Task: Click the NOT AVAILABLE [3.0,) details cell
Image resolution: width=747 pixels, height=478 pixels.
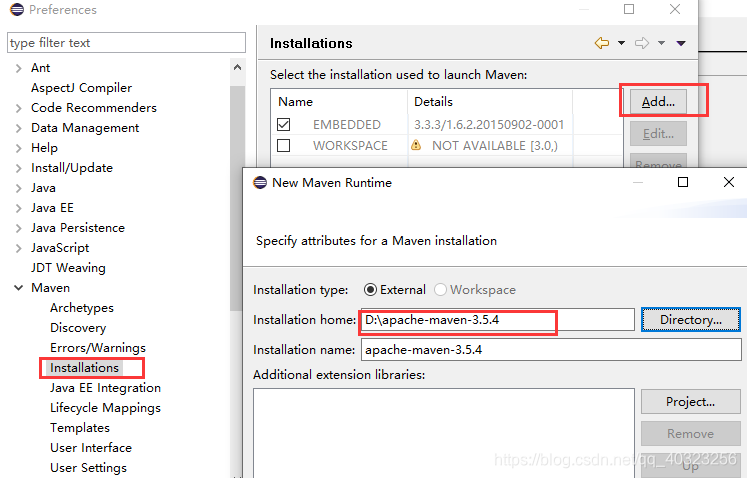Action: click(495, 146)
